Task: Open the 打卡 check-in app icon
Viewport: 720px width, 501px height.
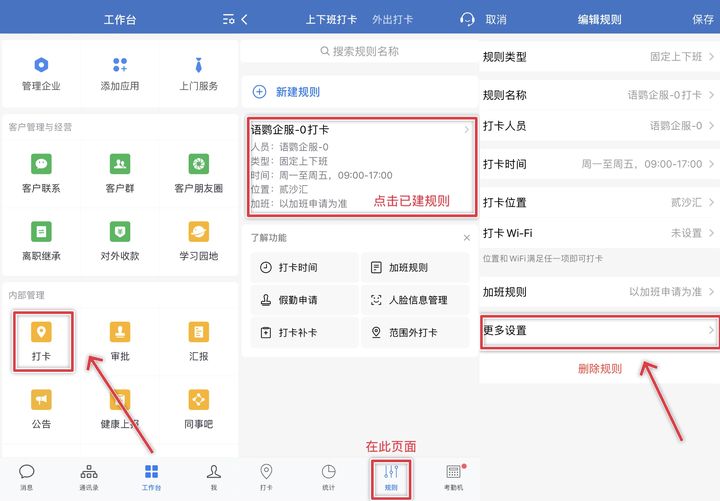Action: coord(41,340)
